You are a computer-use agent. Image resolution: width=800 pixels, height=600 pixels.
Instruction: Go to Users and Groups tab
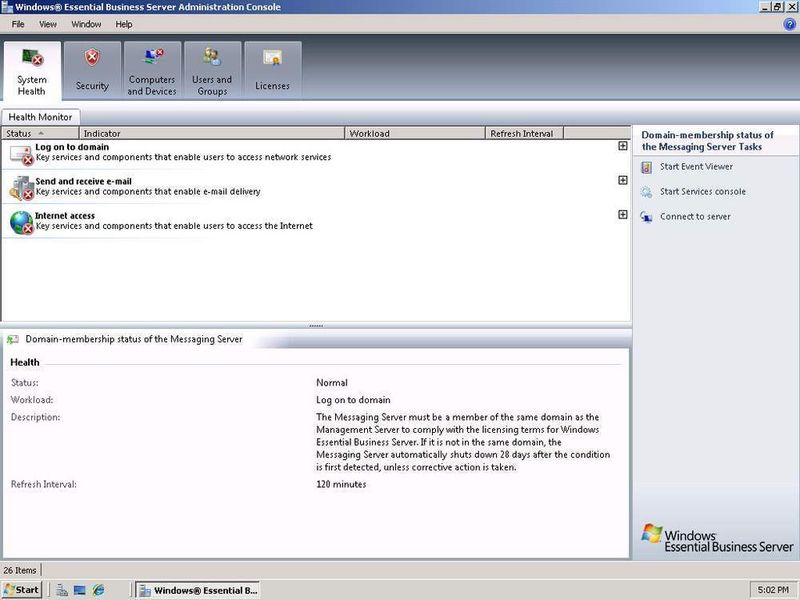point(212,70)
